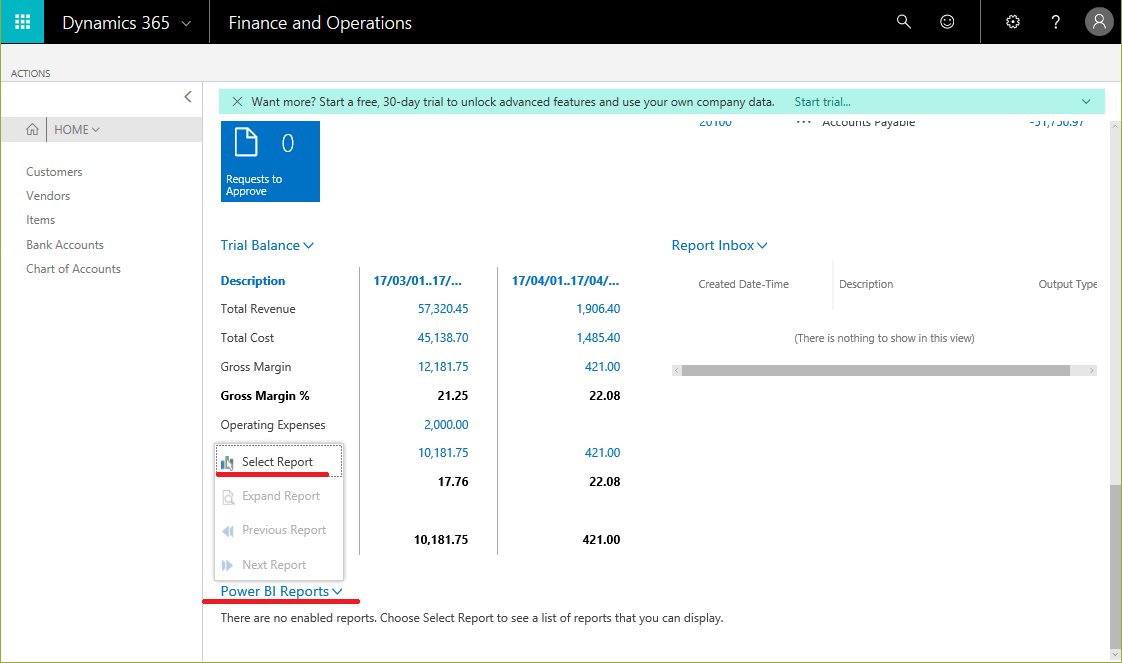Open the smiley feedback icon

[x=947, y=22]
